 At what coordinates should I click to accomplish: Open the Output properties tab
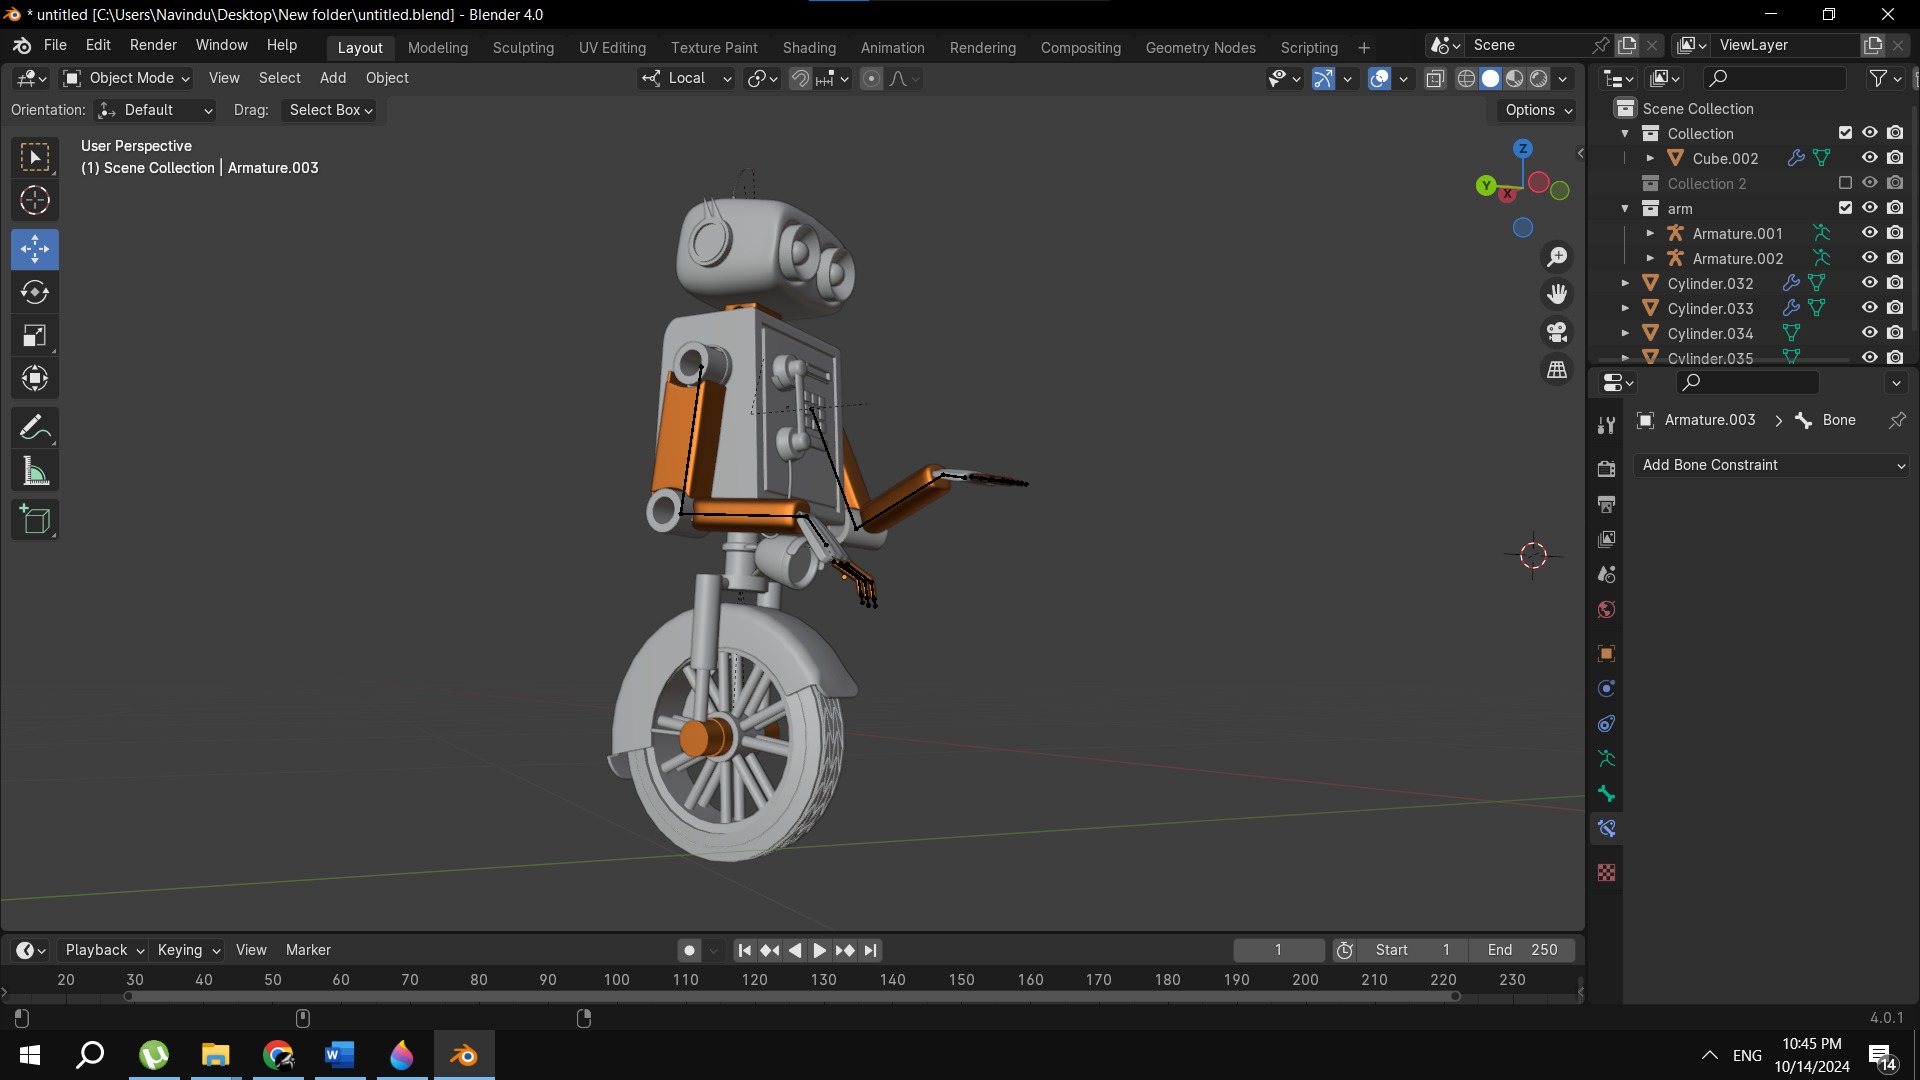click(x=1606, y=504)
